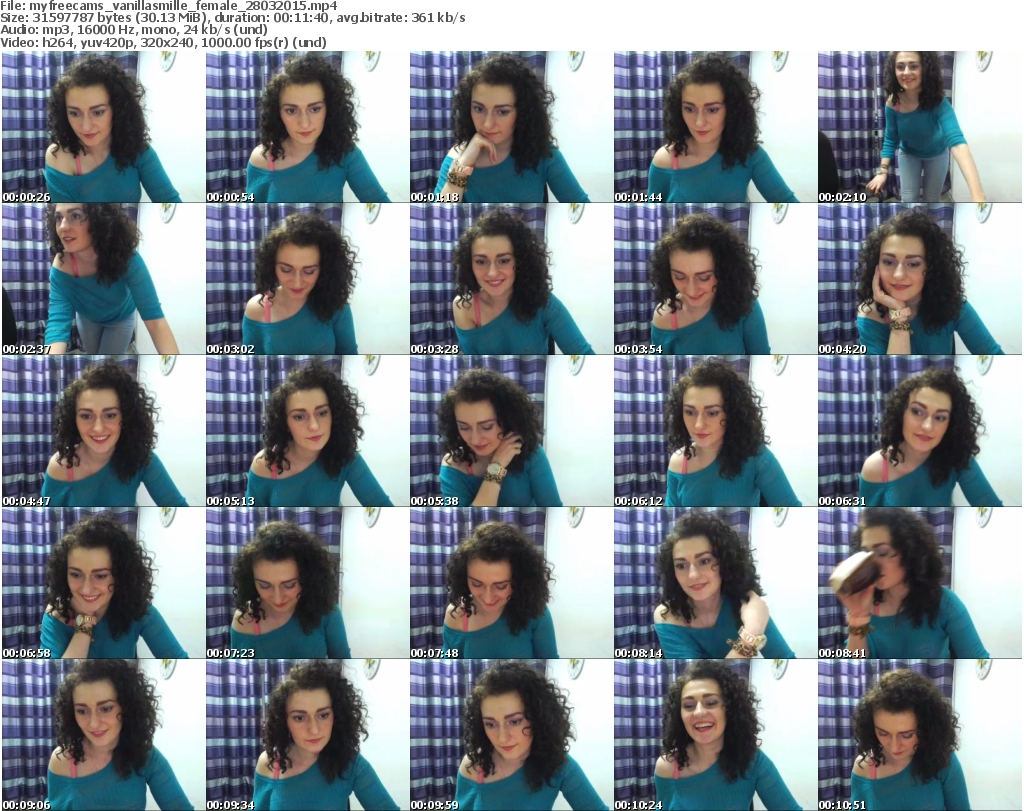The width and height of the screenshot is (1024, 811).
Task: Open the frame marked 00:01:18
Action: click(511, 127)
